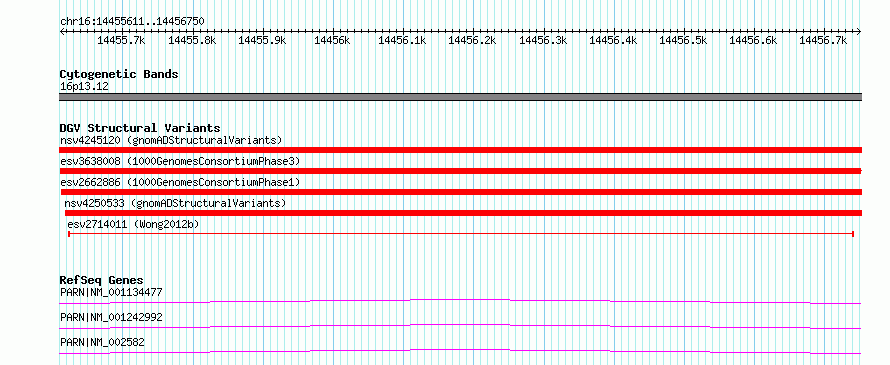
Task: Select the esv2714011 Wong2012b label
Action: [133, 224]
